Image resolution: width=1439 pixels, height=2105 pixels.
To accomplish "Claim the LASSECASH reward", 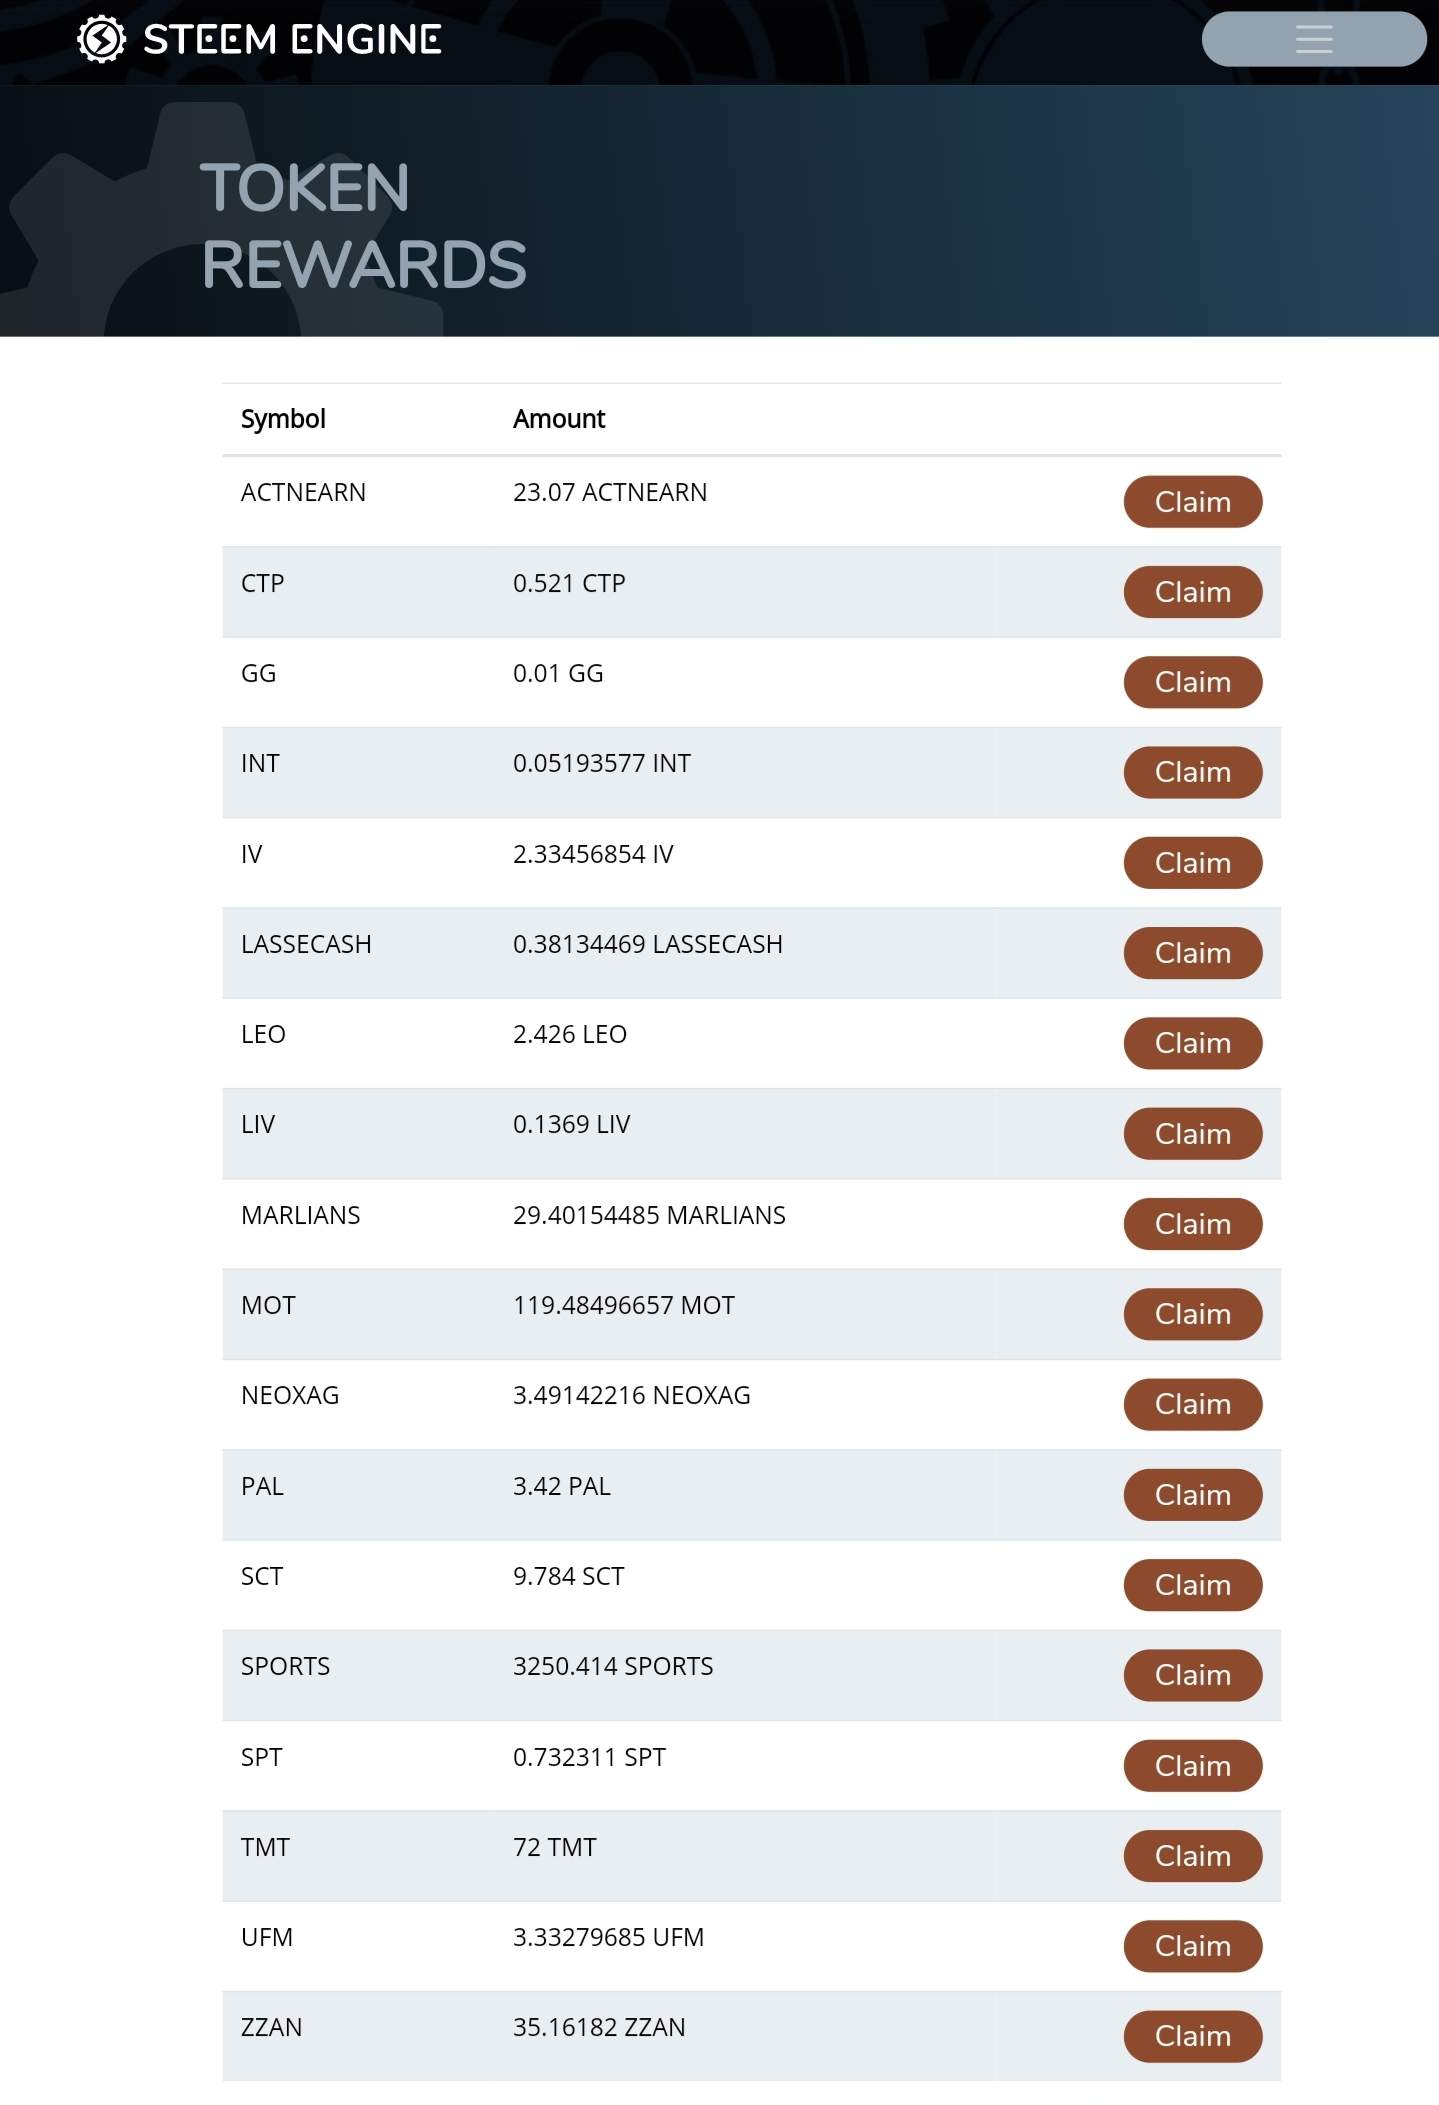I will (x=1192, y=953).
